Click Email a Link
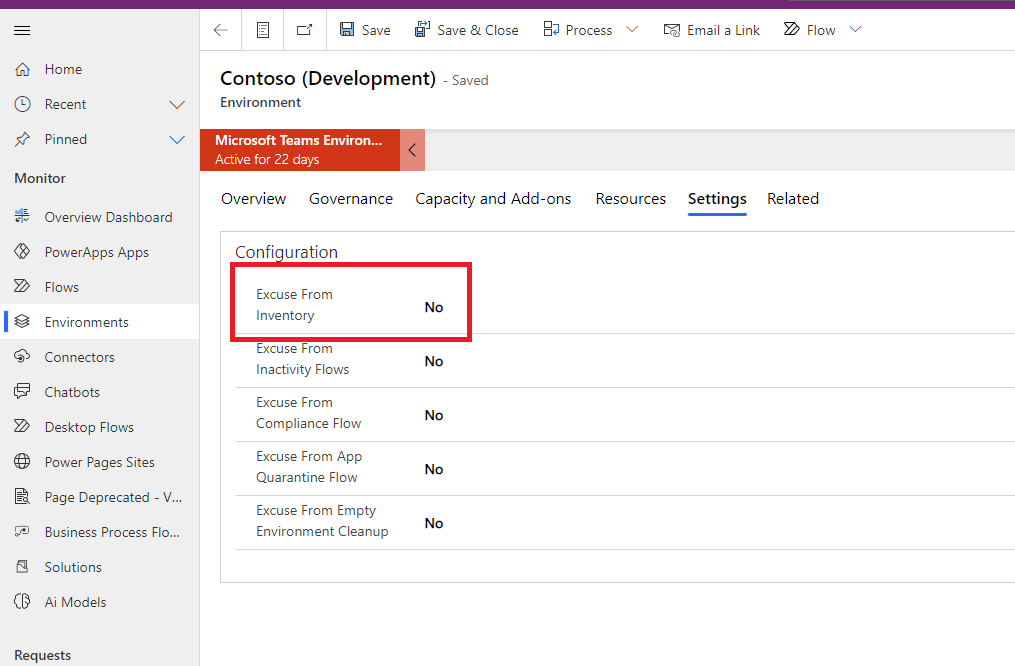Image resolution: width=1015 pixels, height=666 pixels. click(x=711, y=30)
